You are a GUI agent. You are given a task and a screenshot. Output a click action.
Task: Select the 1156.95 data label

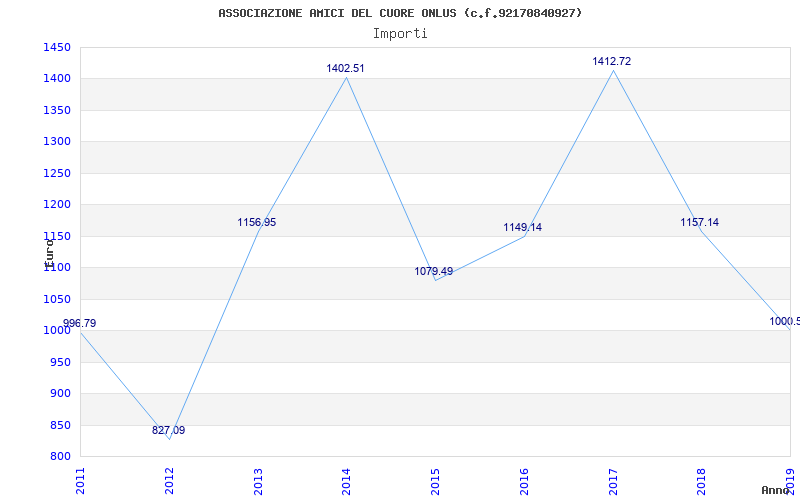click(x=257, y=222)
